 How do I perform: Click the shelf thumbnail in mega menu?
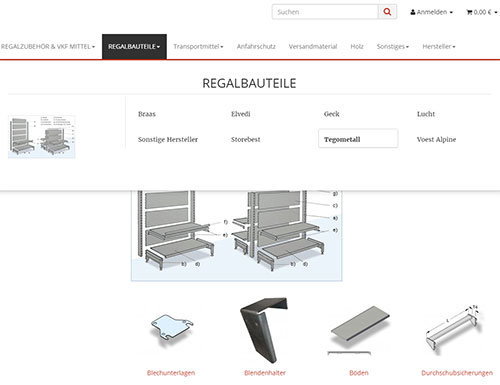pos(42,137)
